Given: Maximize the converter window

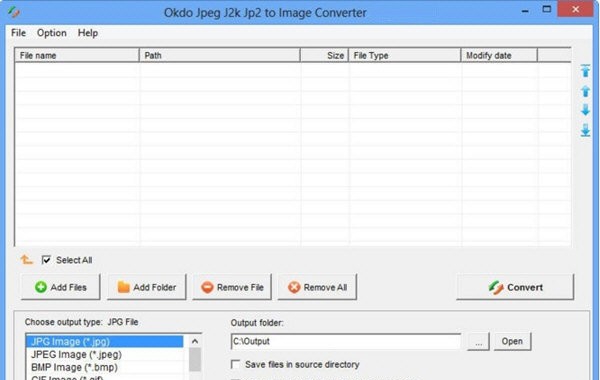Looking at the screenshot, I should click(546, 9).
